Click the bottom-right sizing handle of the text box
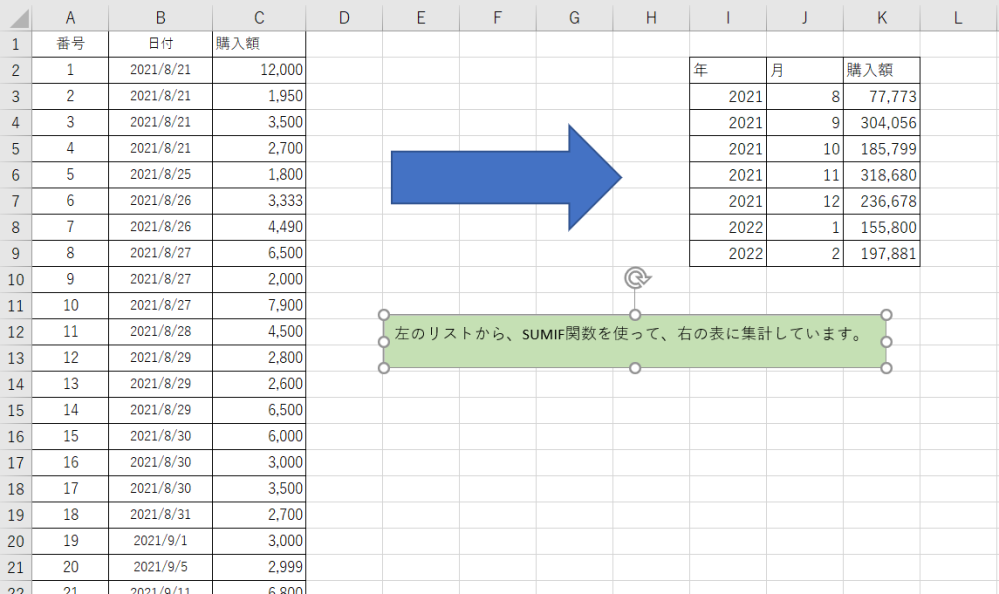 click(888, 367)
